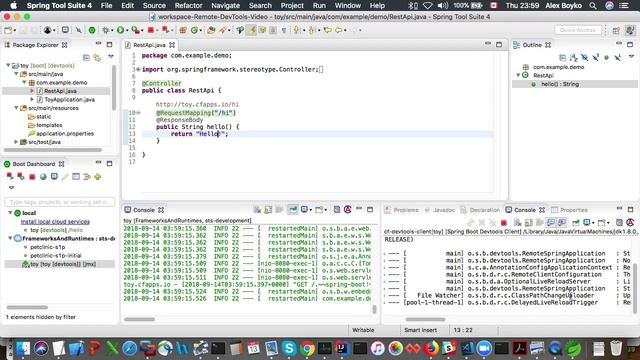This screenshot has height=360, width=640.
Task: Click right Console horizontal scrollbar thumb
Action: [x=425, y=319]
